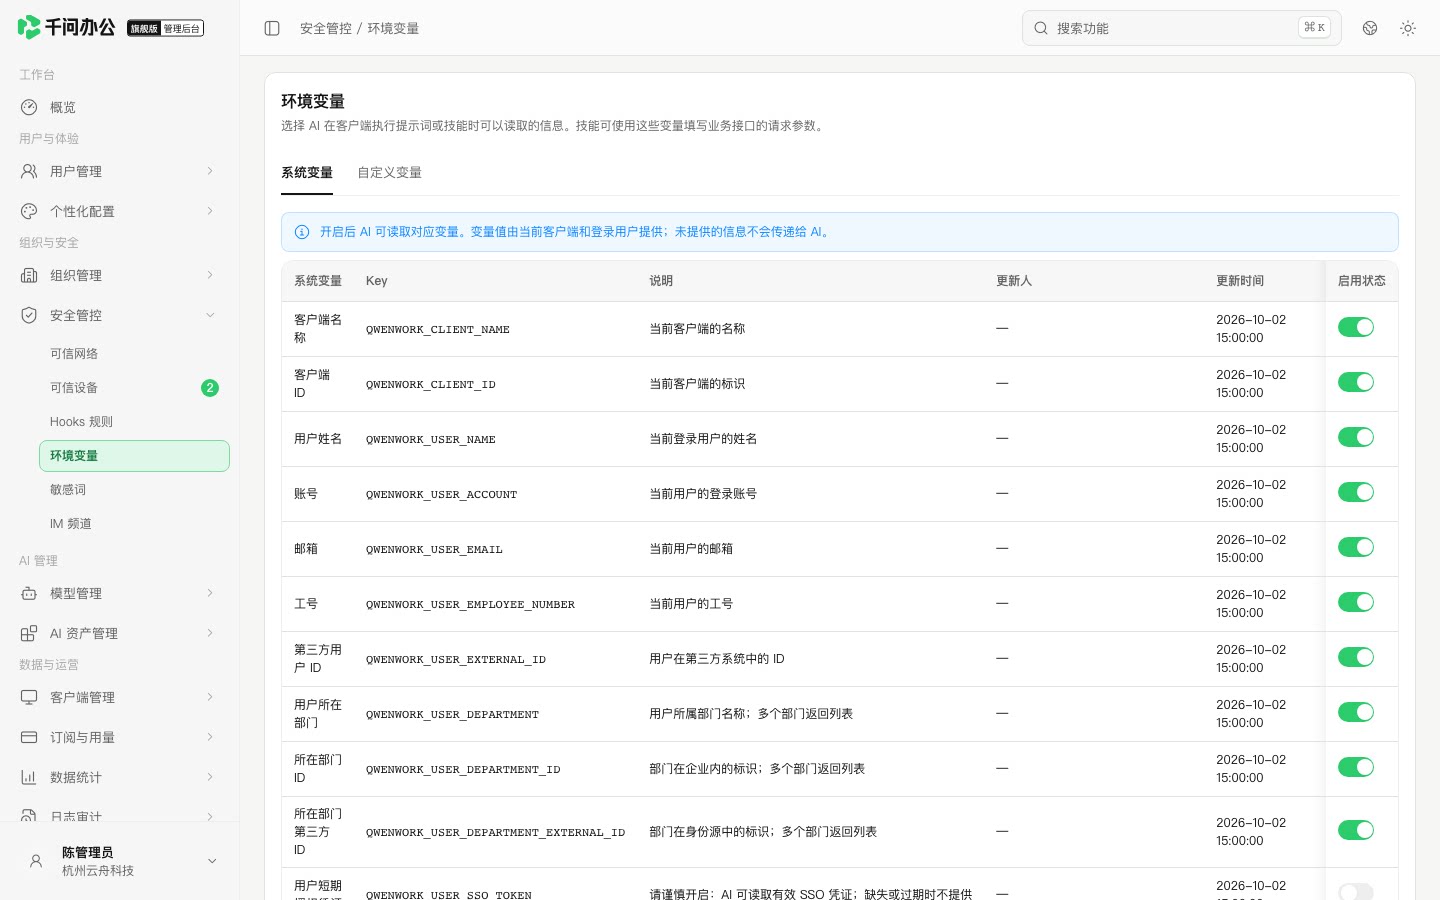Expand the 组织管理 chevron
Viewport: 1440px width, 900px height.
pos(210,275)
